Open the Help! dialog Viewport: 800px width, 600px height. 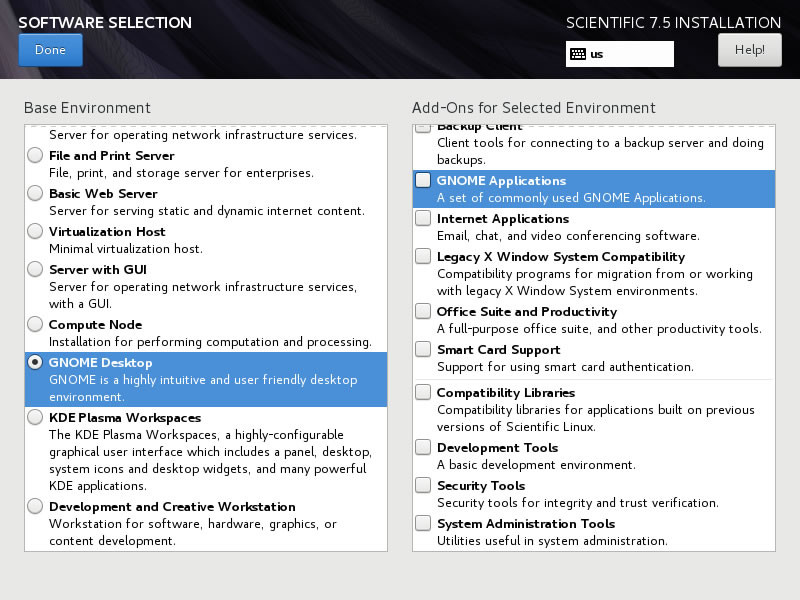(x=749, y=50)
